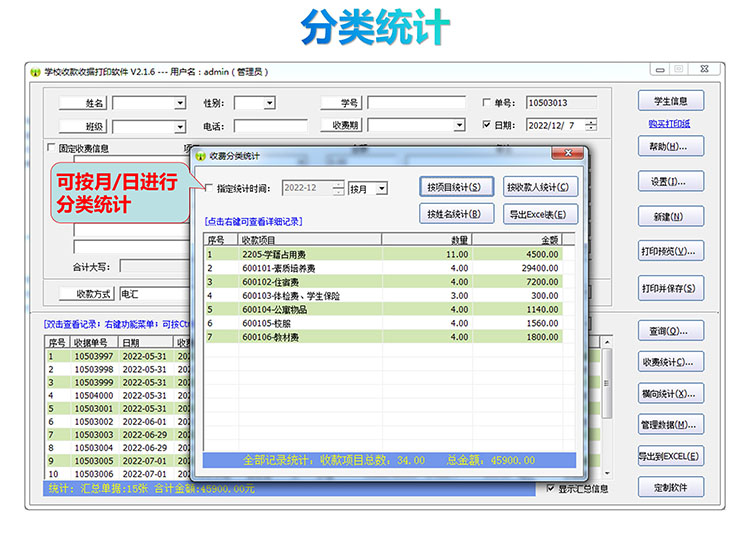Click the 学号 input field
This screenshot has width=750, height=538.
point(416,102)
